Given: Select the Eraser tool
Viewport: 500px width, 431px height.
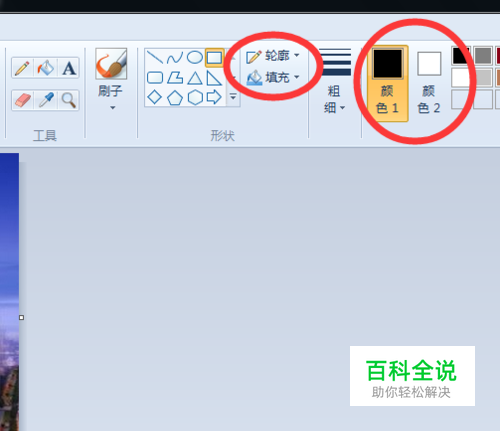Looking at the screenshot, I should (x=22, y=100).
